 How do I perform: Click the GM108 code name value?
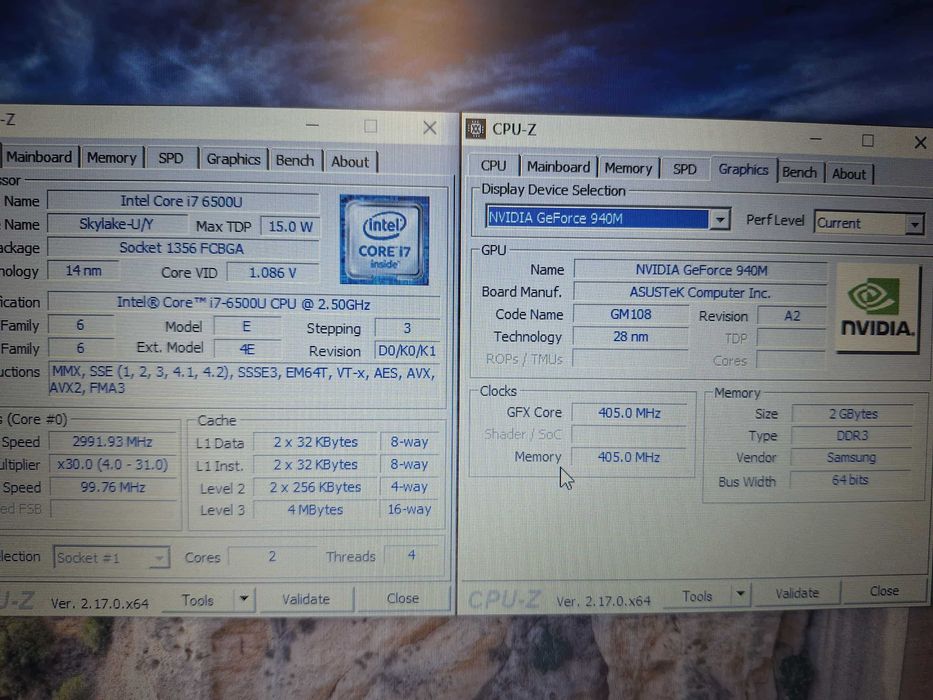(631, 314)
